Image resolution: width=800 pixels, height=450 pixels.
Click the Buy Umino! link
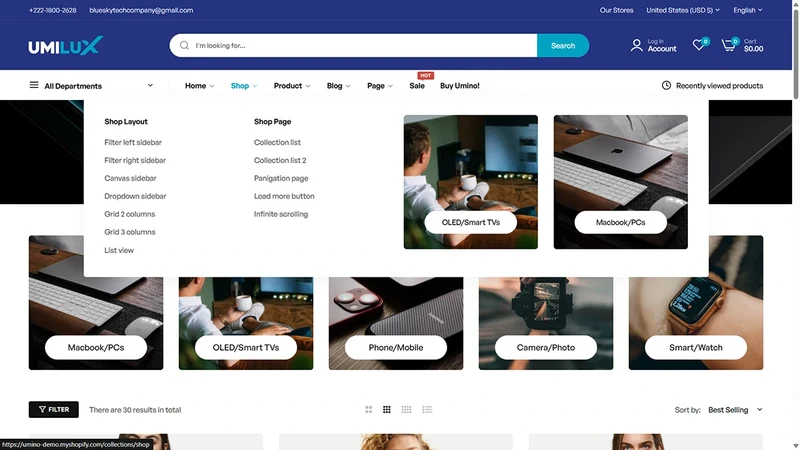click(460, 86)
